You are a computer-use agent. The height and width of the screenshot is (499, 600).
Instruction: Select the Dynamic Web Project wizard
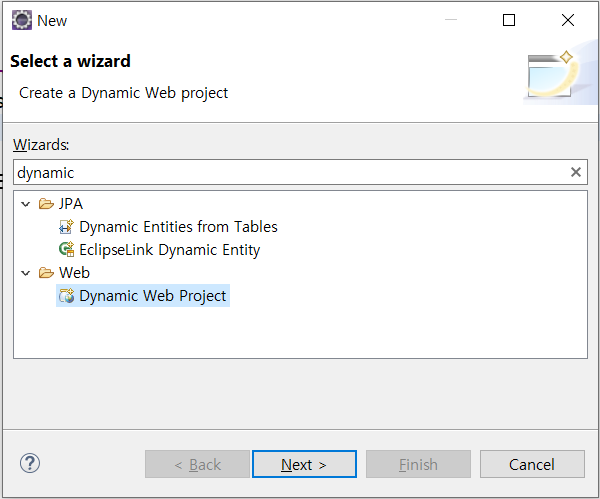153,296
